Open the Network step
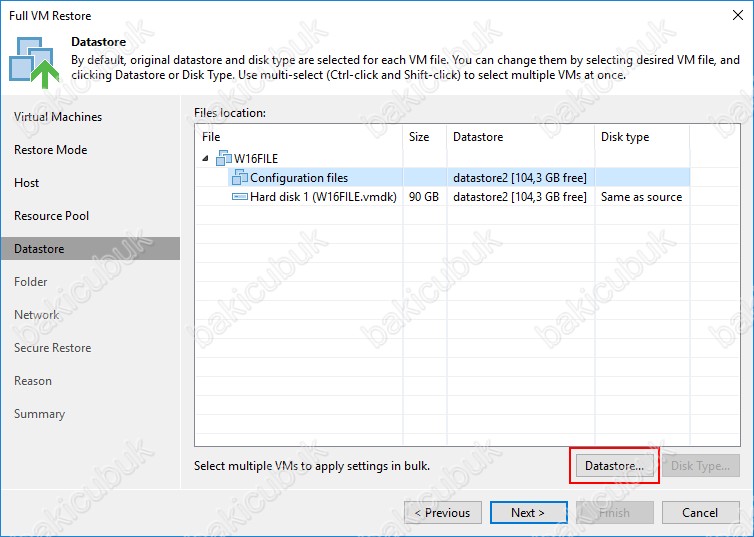Viewport: 754px width, 537px height. click(x=37, y=315)
